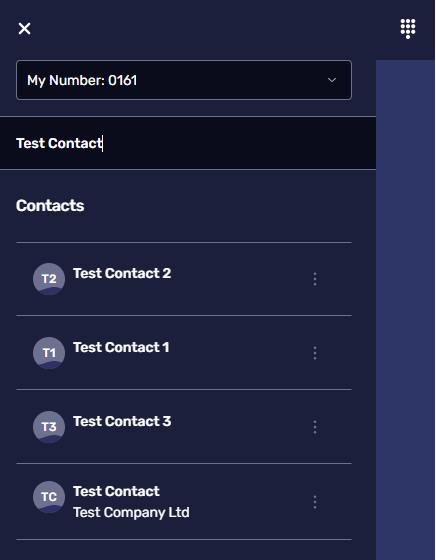Click the T1 avatar icon
The image size is (436, 560).
click(49, 353)
